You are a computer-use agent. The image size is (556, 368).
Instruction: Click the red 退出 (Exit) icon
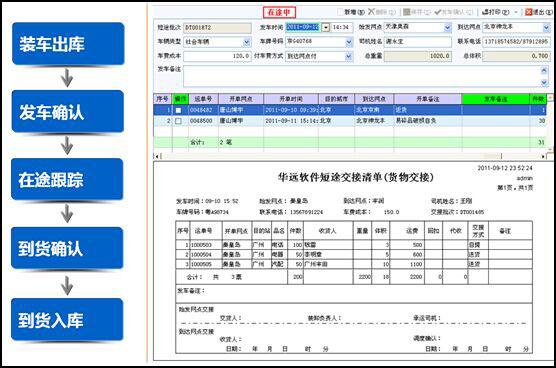528,12
